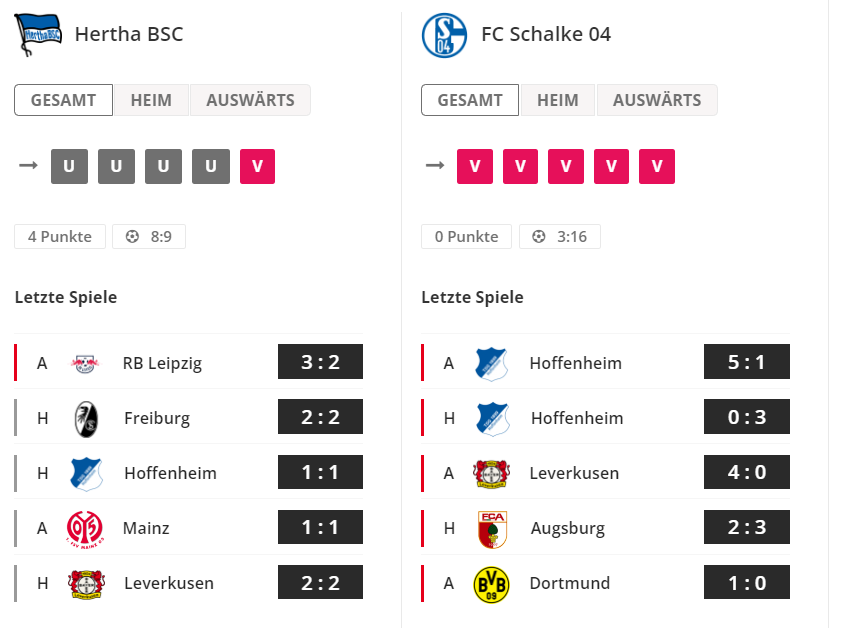Image resolution: width=841 pixels, height=628 pixels.
Task: Click Hertha's pink V form badge
Action: pos(257,166)
